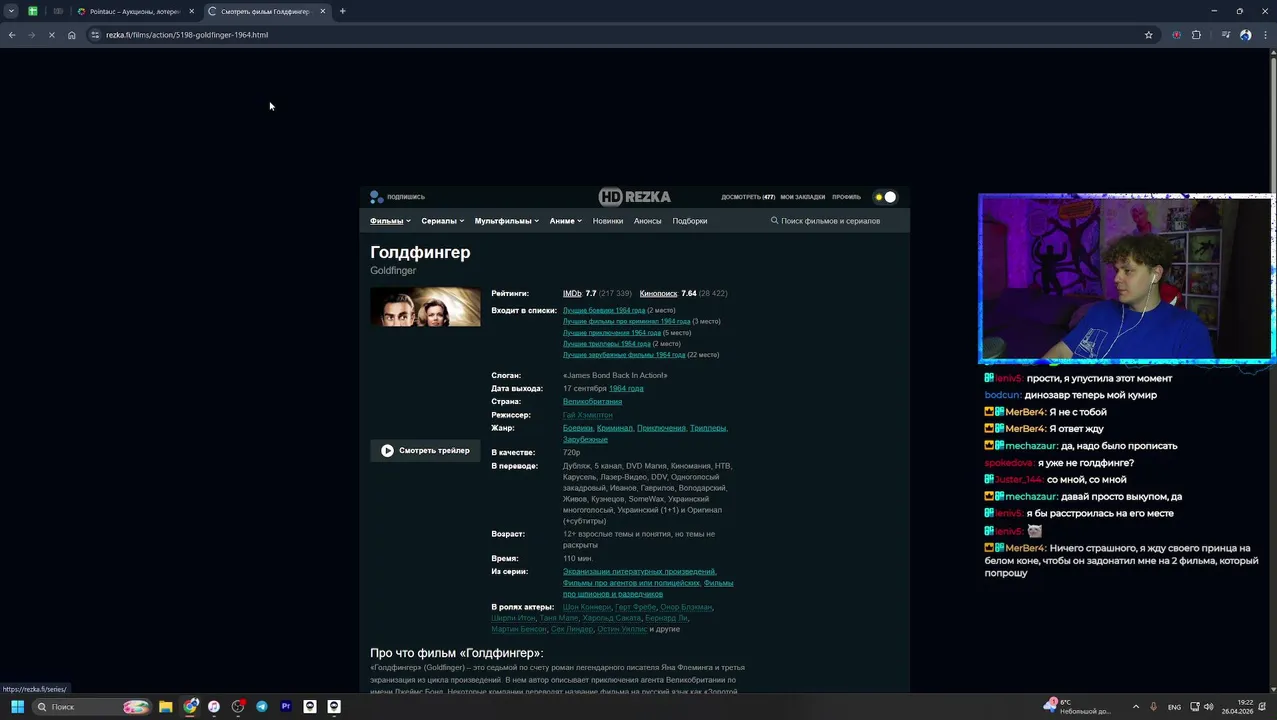Open the ENG language indicator in tray
Viewport: 1277px width, 720px height.
1174,707
